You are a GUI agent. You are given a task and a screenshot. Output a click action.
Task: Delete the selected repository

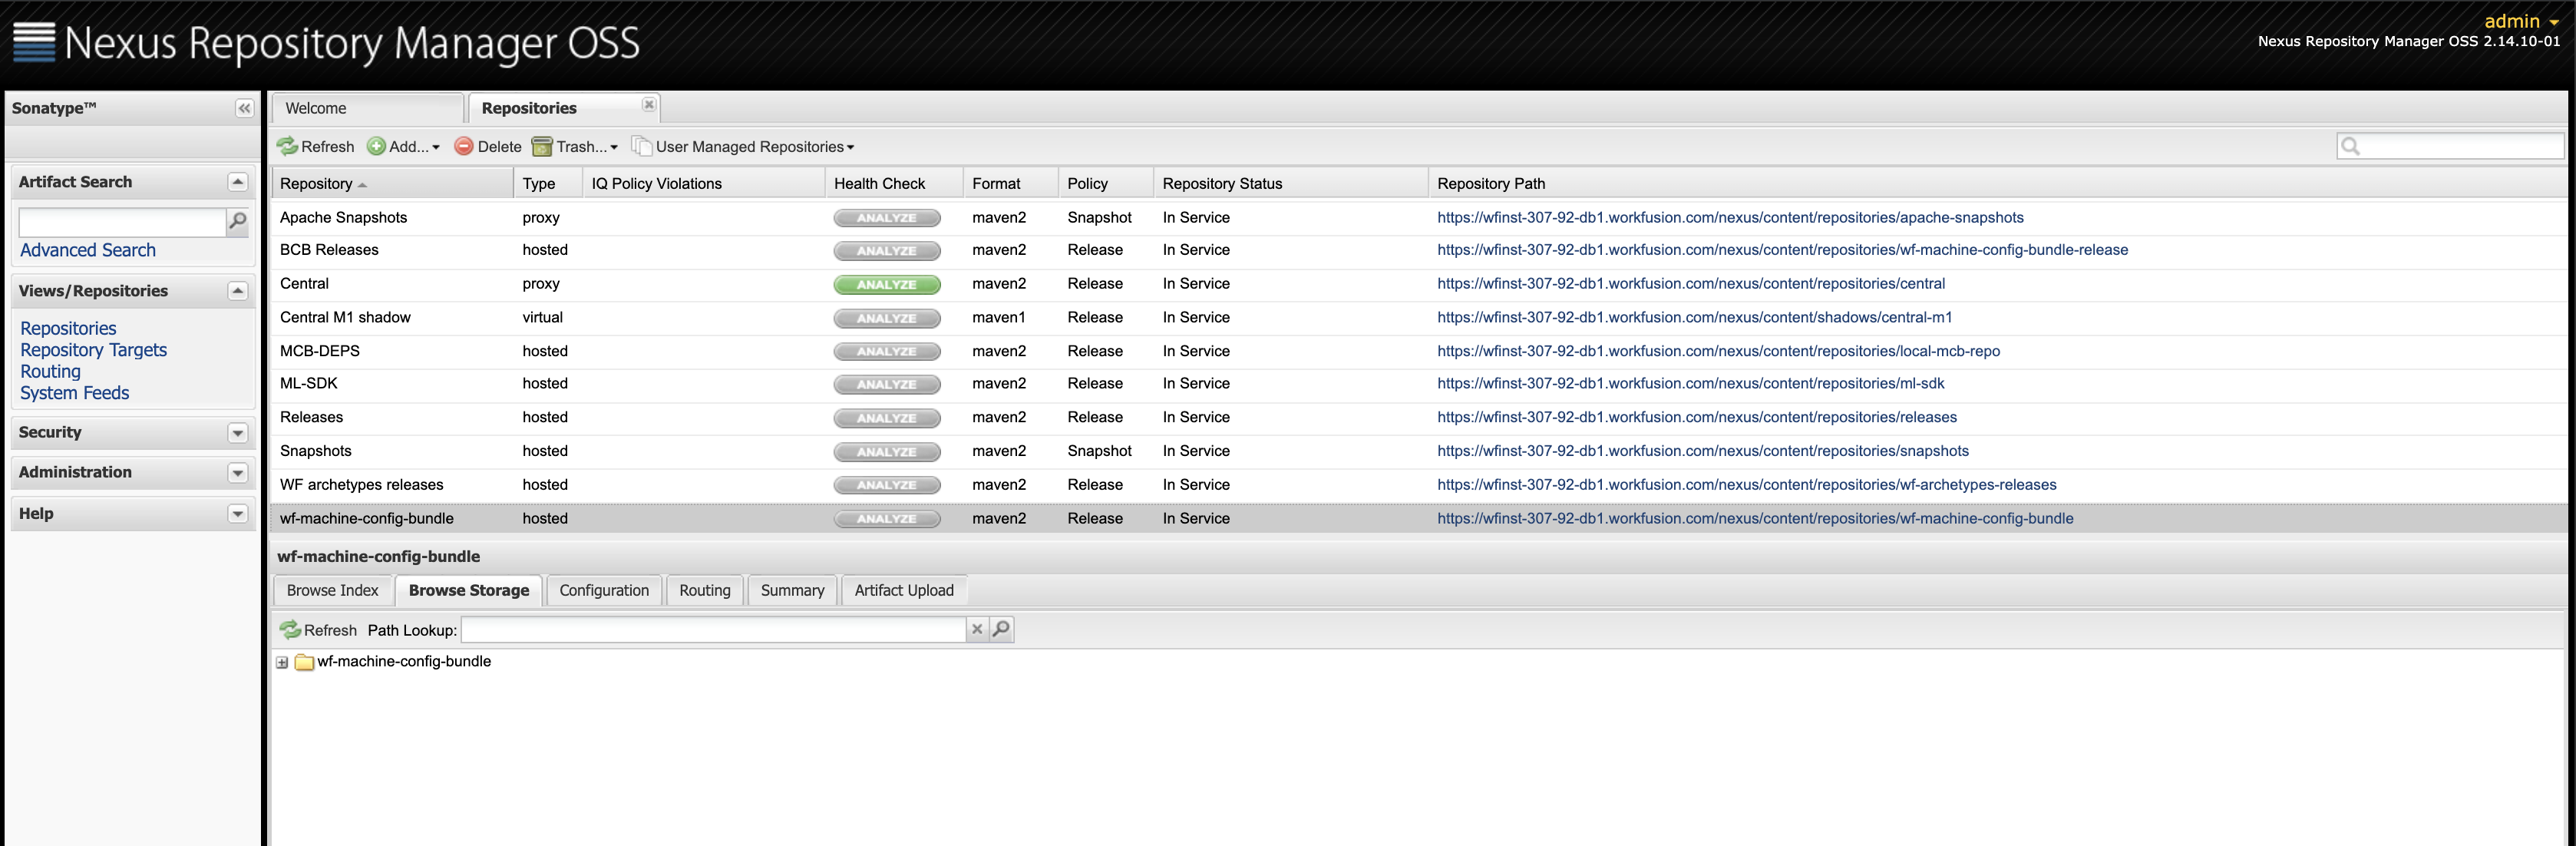click(488, 147)
